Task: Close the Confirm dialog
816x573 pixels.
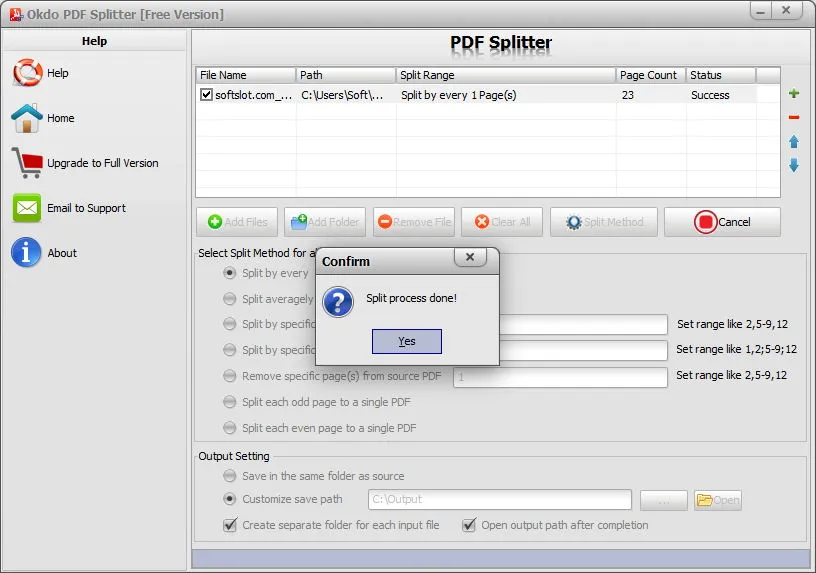Action: click(470, 257)
